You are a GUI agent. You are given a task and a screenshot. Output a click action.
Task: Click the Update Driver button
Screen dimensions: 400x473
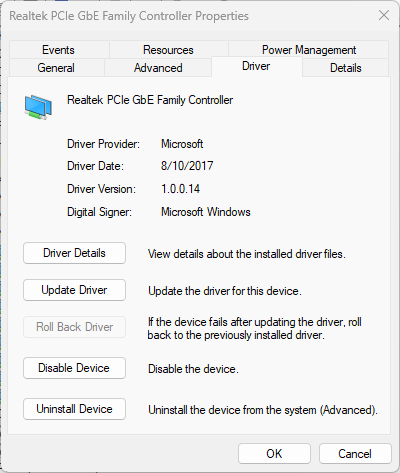click(x=74, y=290)
